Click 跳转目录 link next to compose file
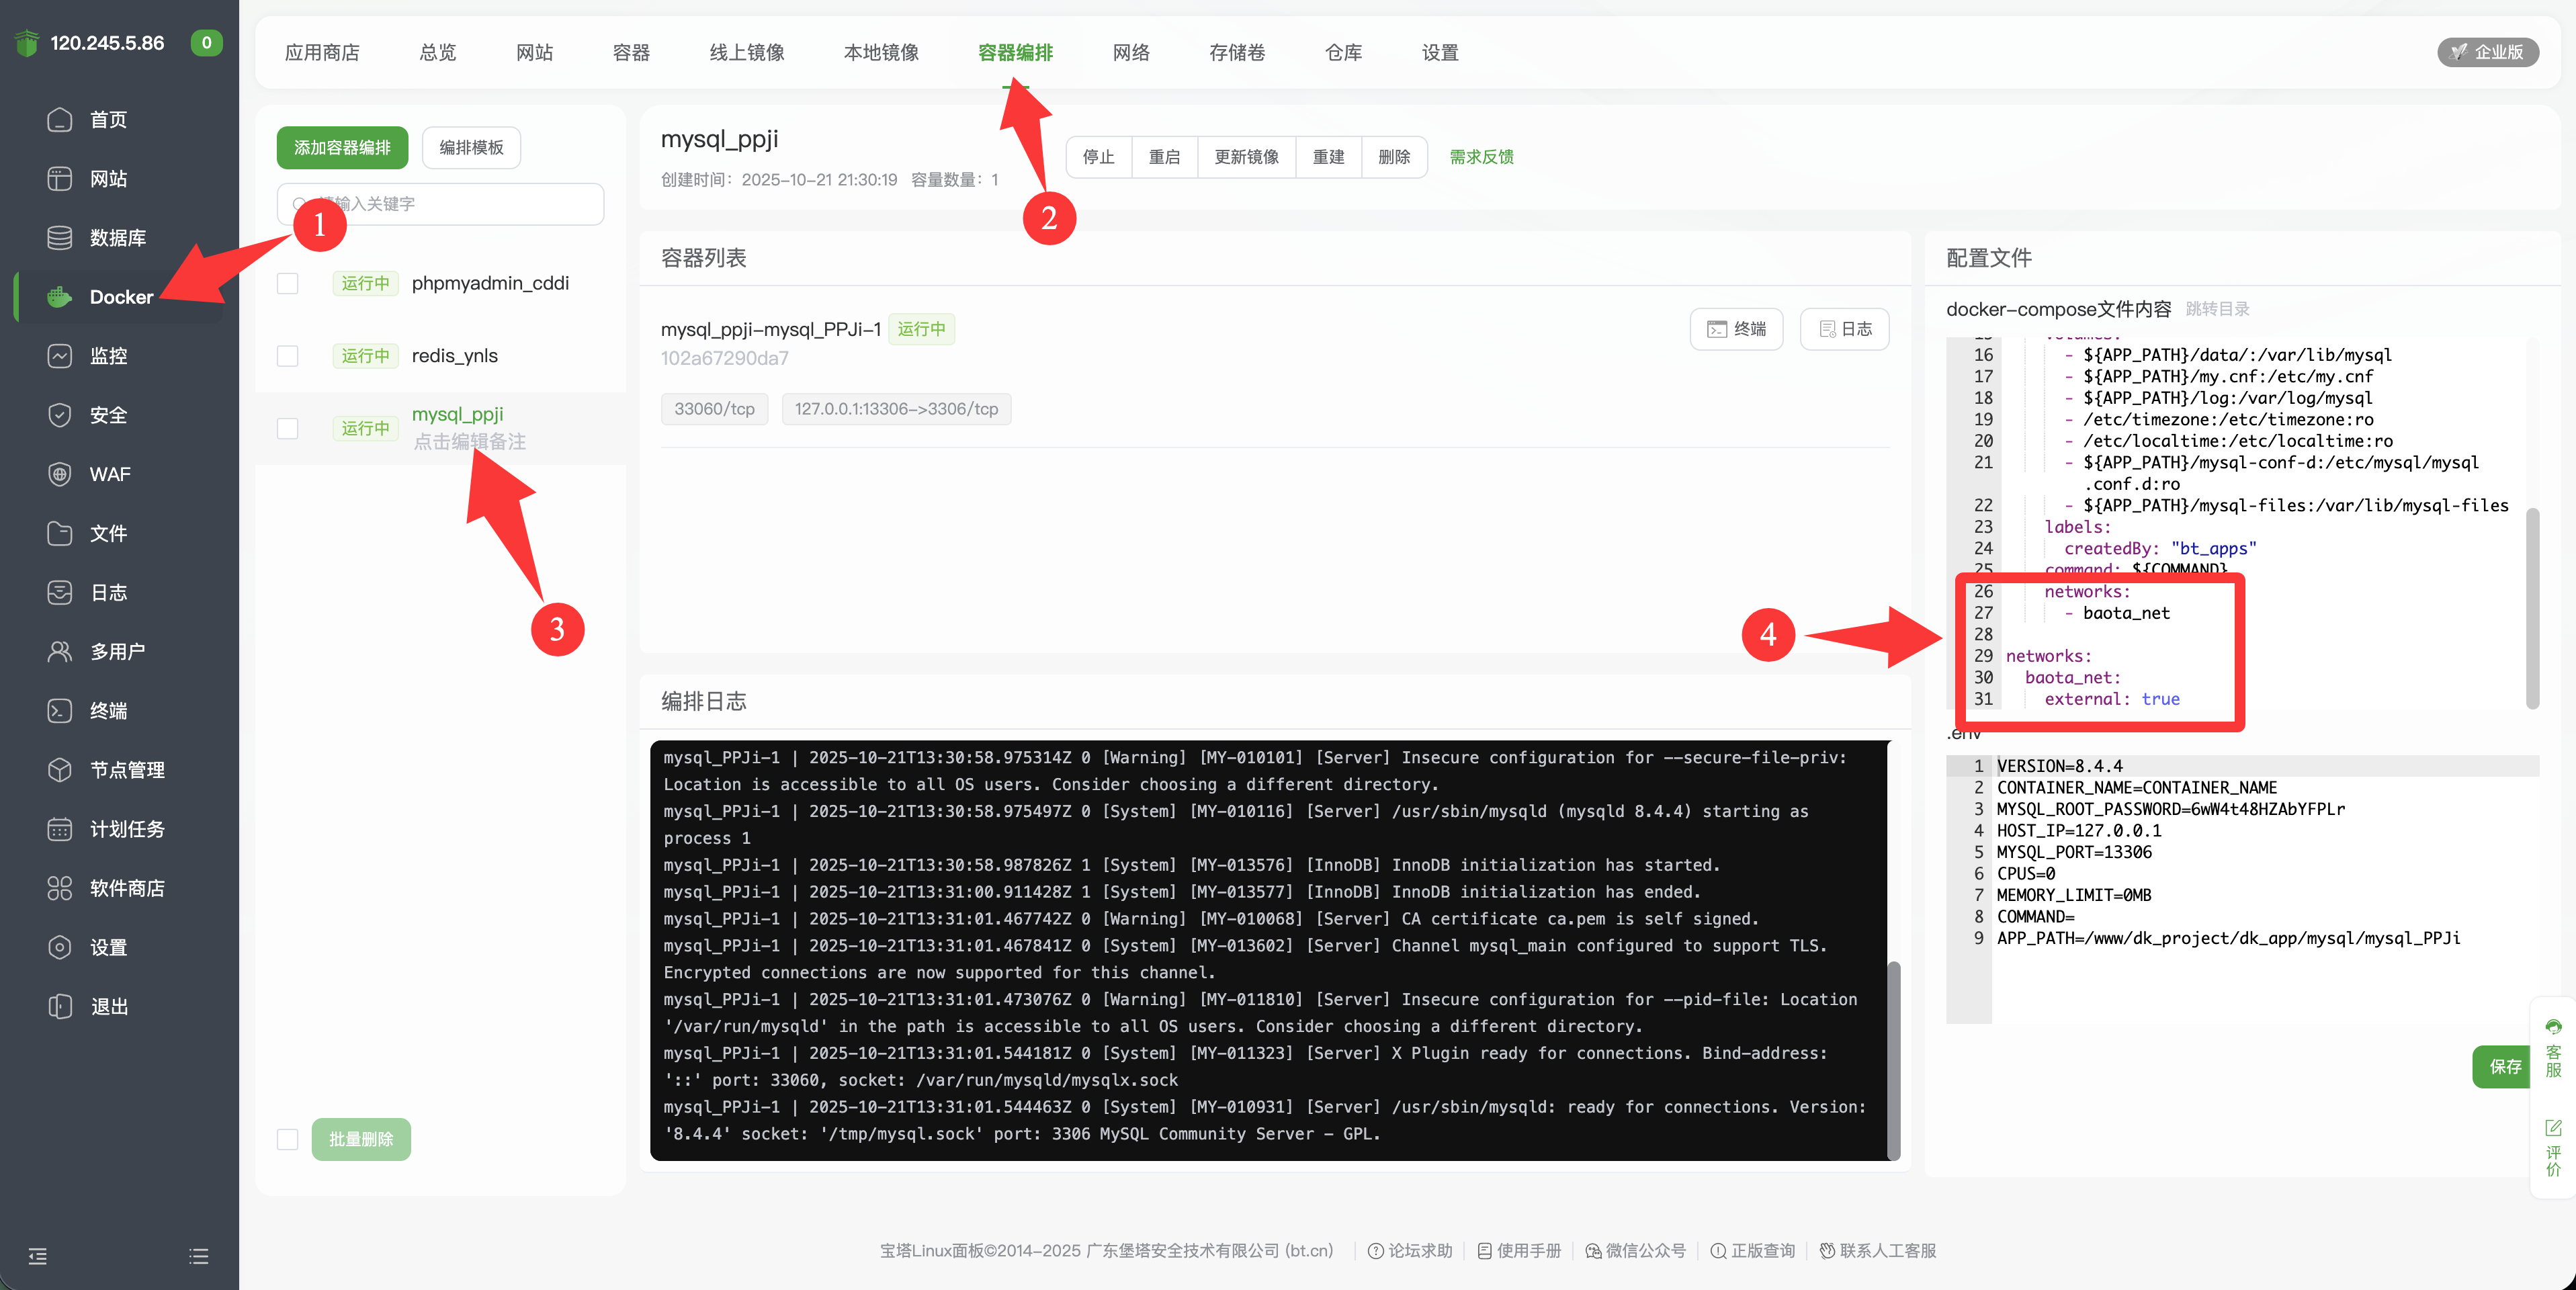2576x1290 pixels. coord(2217,309)
